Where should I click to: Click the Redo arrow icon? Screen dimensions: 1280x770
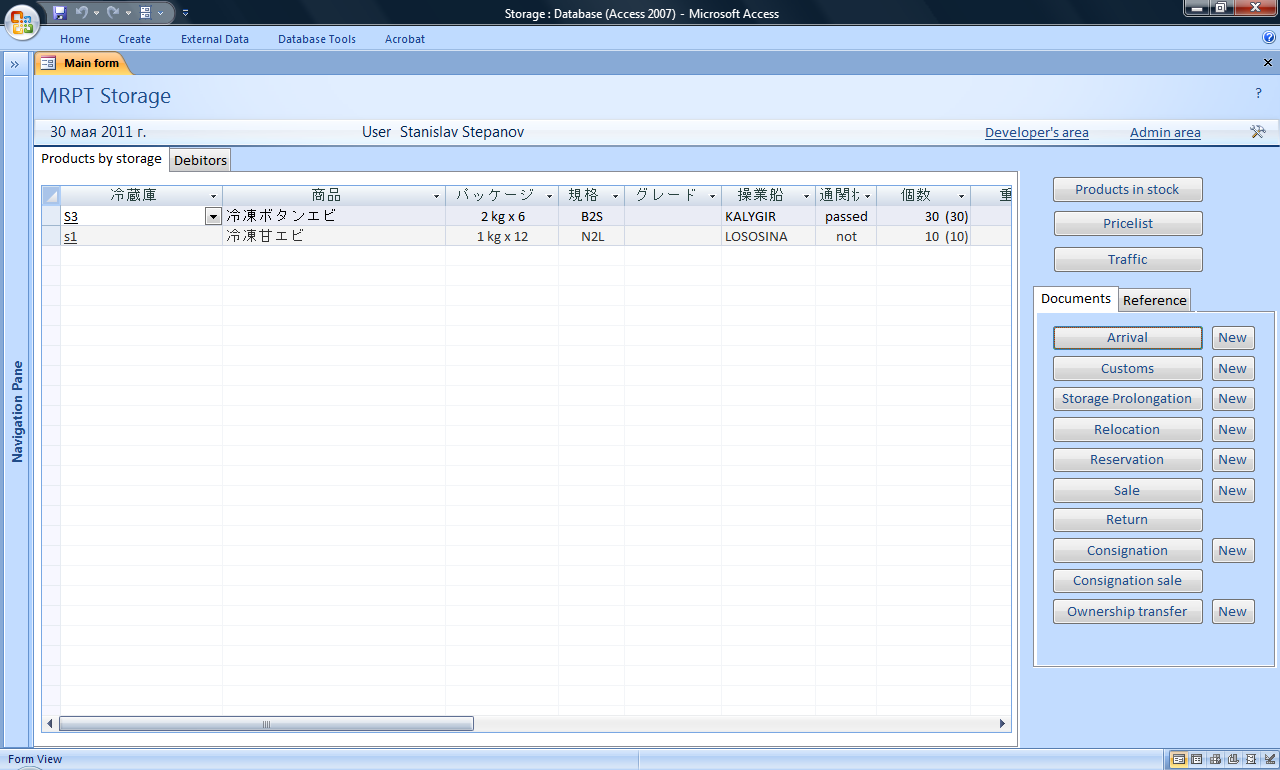113,13
